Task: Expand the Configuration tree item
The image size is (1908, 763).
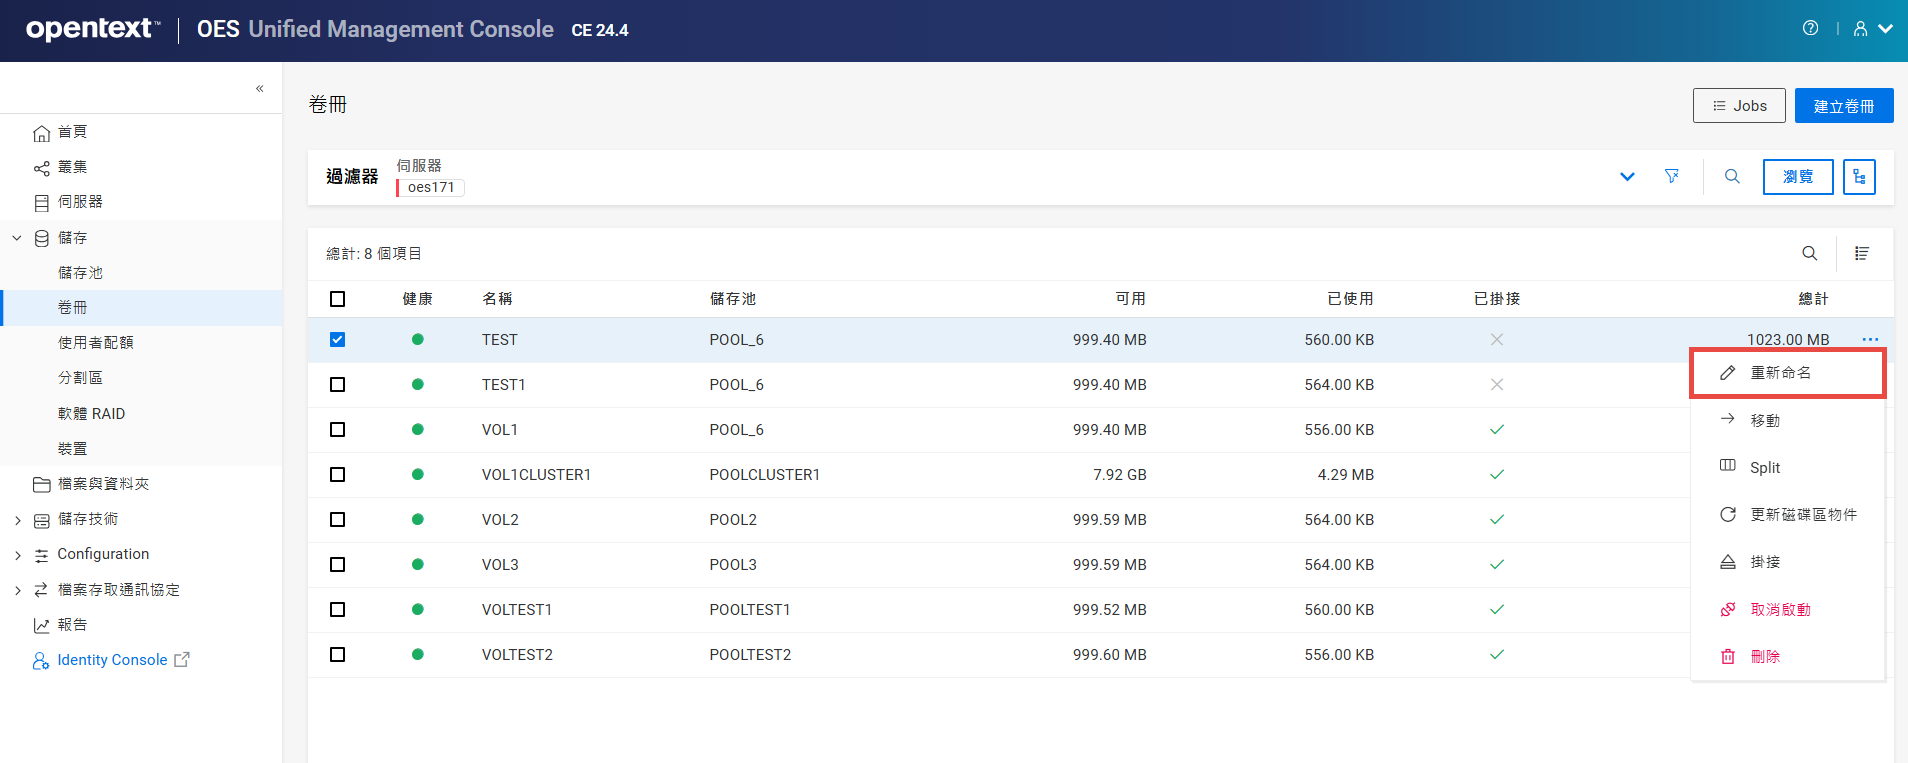Action: coord(18,555)
